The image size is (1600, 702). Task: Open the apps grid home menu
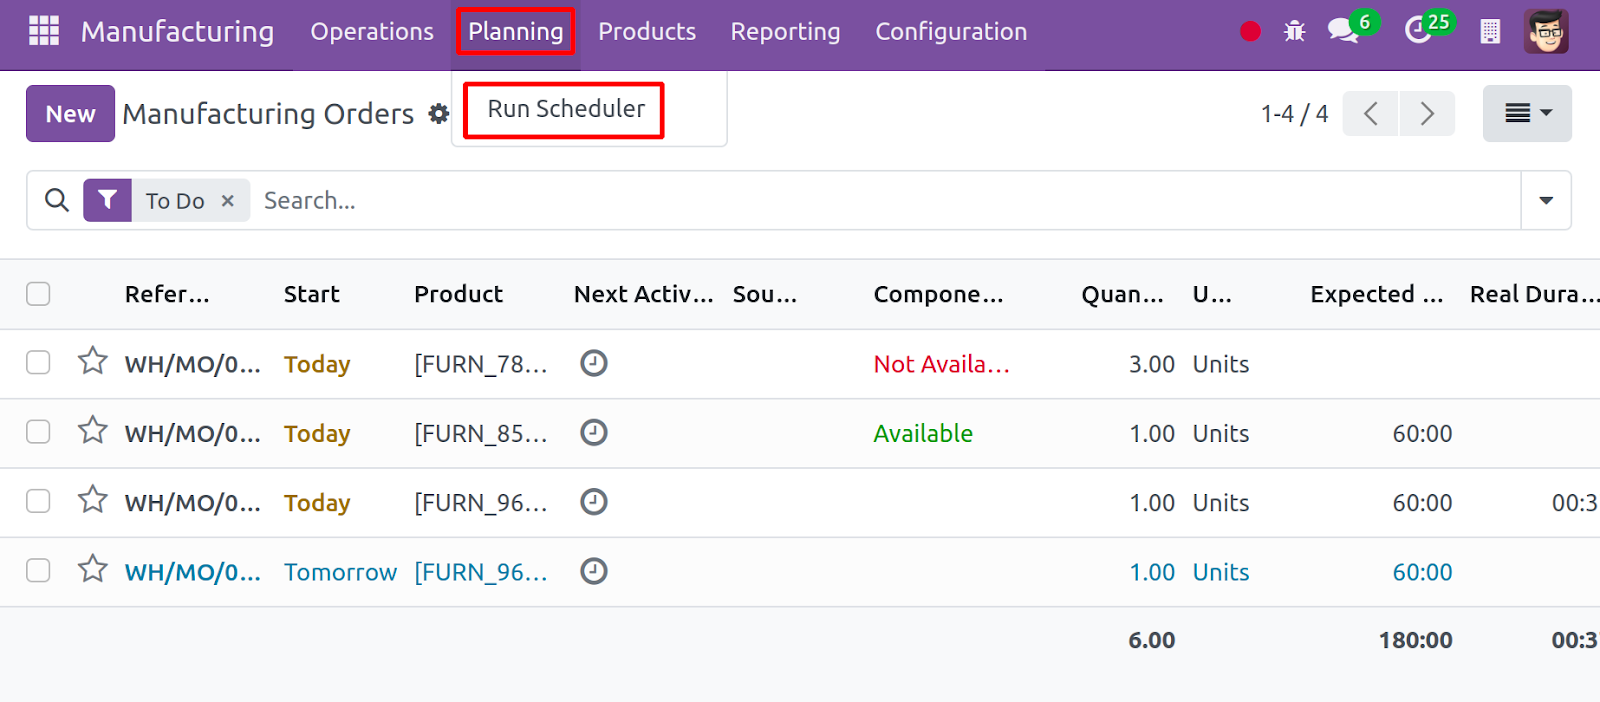coord(44,31)
